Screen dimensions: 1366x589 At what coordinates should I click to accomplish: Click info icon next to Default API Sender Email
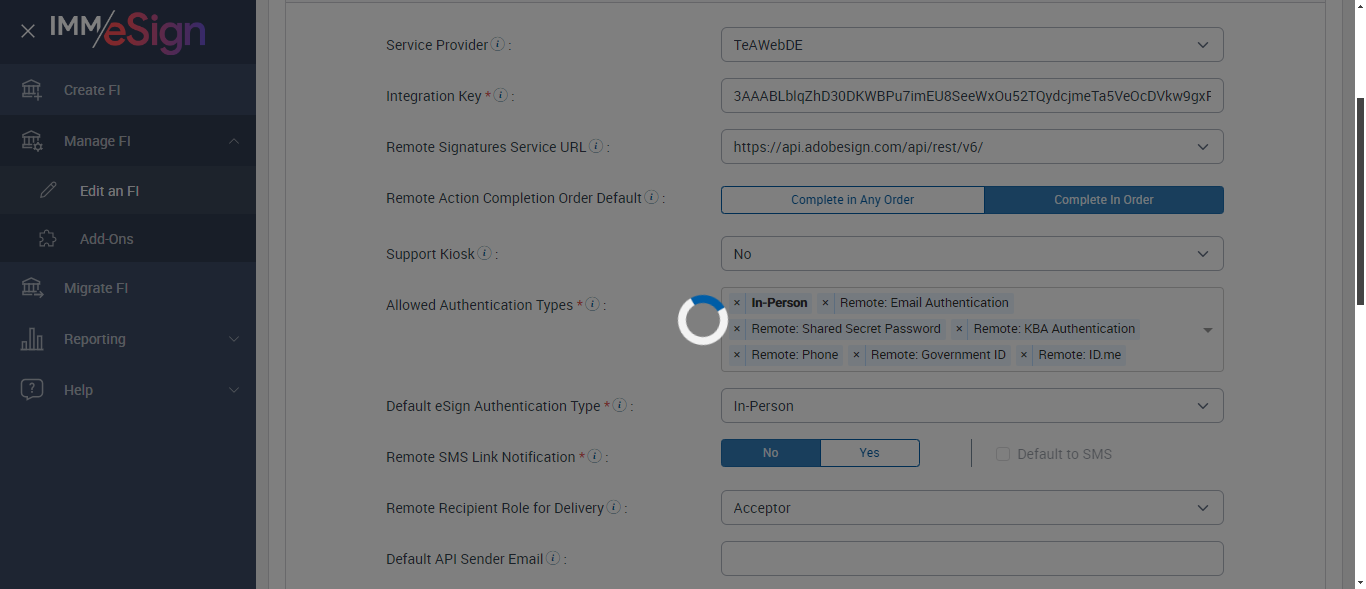(x=553, y=559)
